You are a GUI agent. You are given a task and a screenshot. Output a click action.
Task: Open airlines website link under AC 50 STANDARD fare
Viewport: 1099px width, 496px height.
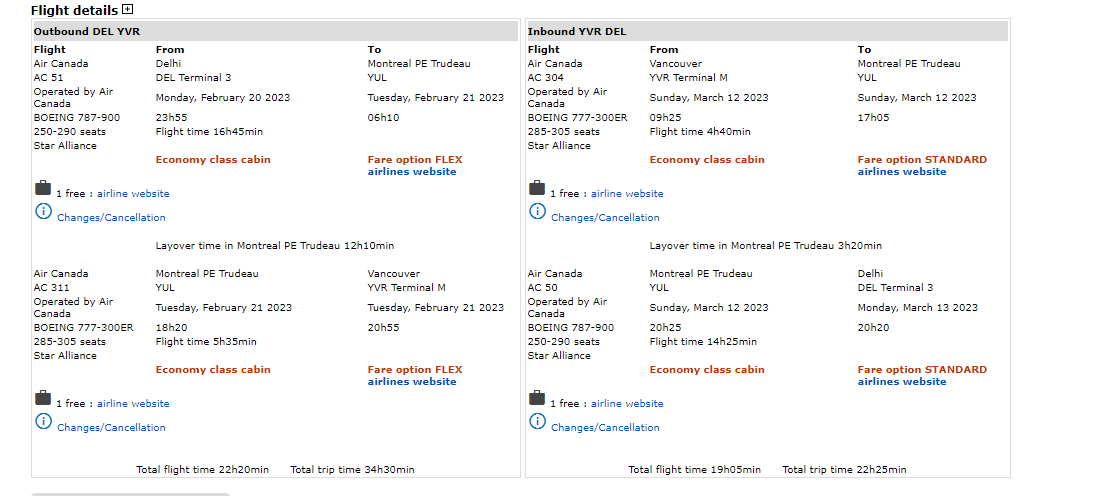point(901,382)
